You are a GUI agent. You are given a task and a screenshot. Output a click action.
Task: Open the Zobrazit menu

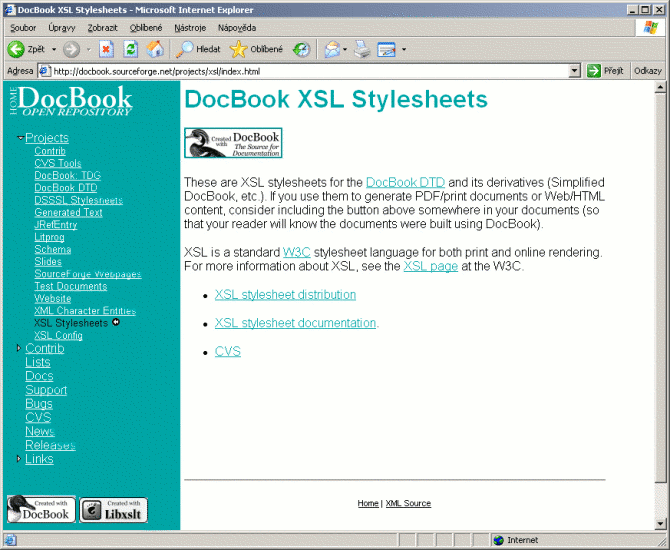click(103, 28)
